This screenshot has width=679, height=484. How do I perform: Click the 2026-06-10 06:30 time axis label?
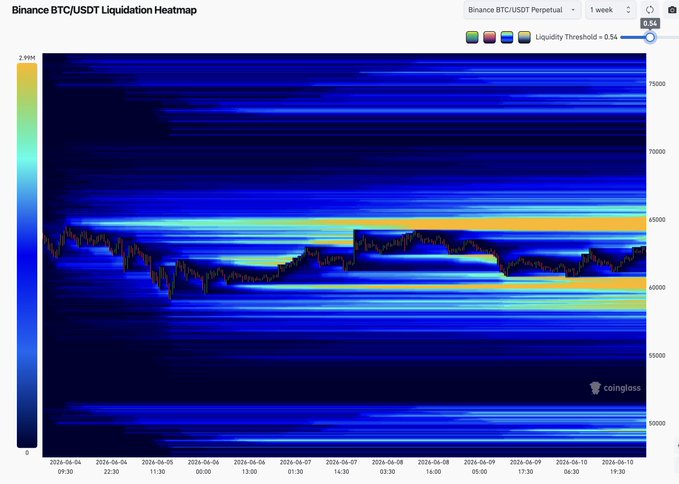click(572, 467)
